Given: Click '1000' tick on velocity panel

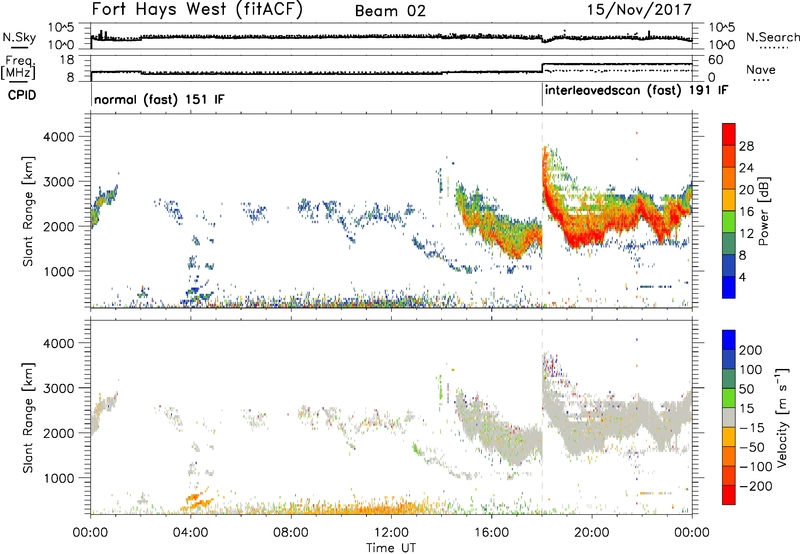Looking at the screenshot, I should pyautogui.click(x=60, y=478).
